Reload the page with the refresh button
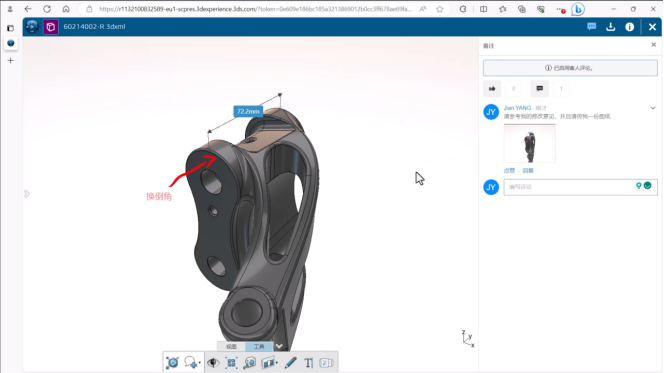 click(x=47, y=9)
